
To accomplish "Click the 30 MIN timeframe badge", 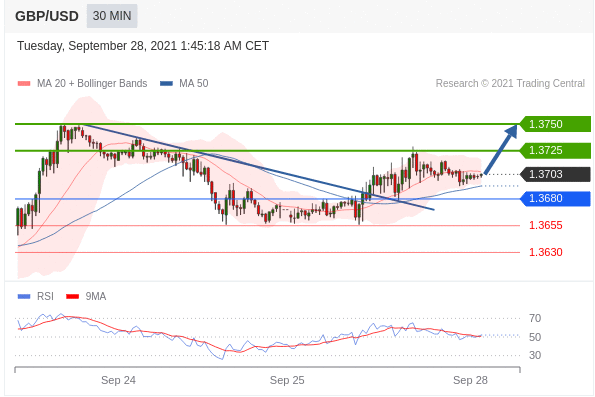I will coord(112,16).
